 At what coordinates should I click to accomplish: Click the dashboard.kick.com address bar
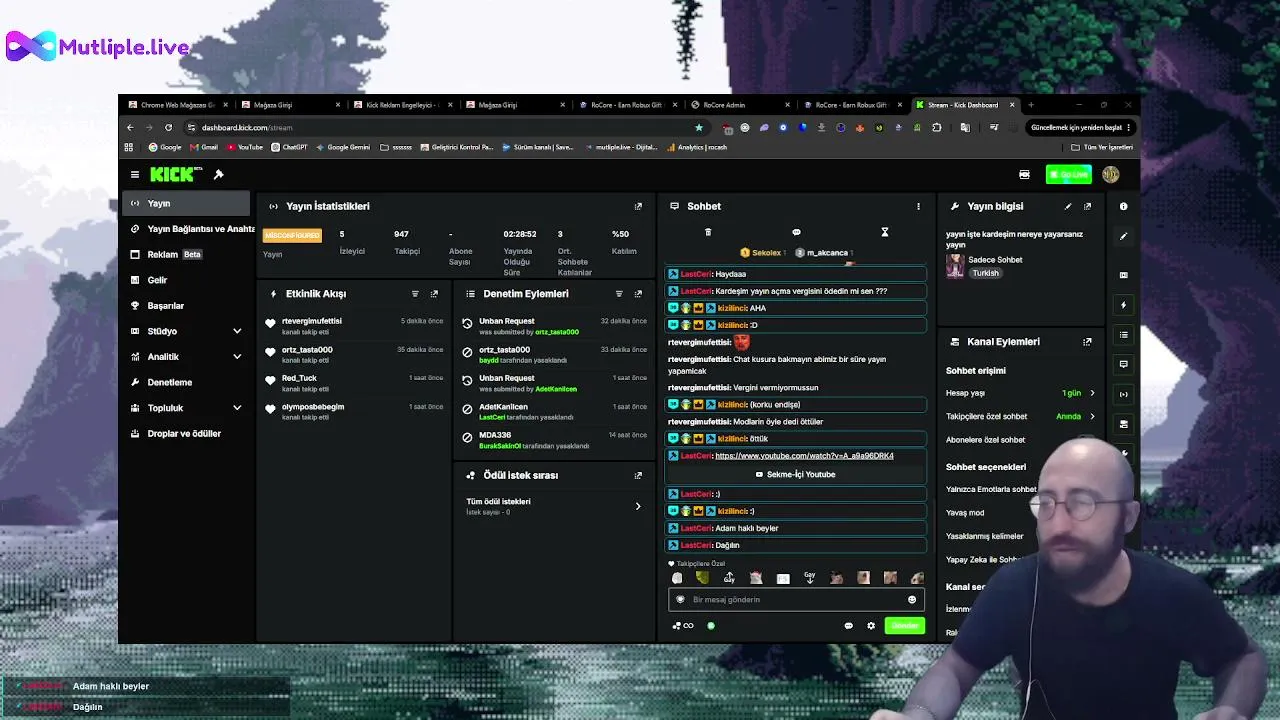pyautogui.click(x=440, y=128)
